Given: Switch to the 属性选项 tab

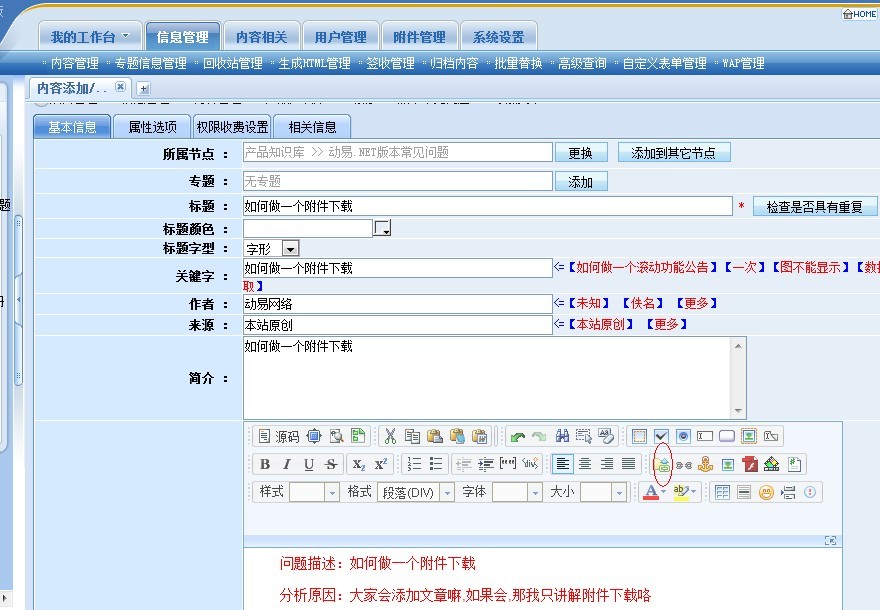Looking at the screenshot, I should click(152, 127).
